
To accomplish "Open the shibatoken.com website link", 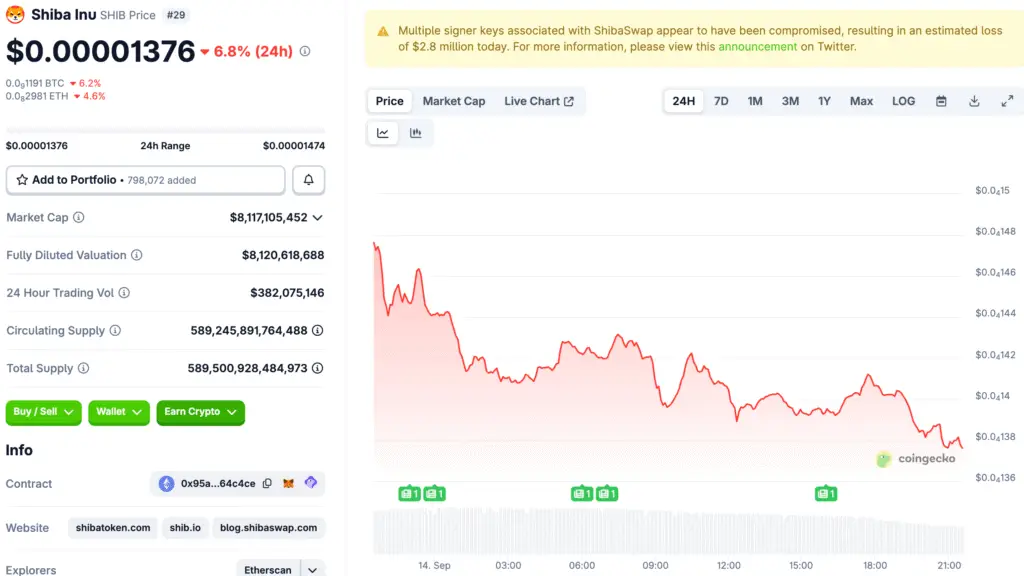I will tap(113, 528).
